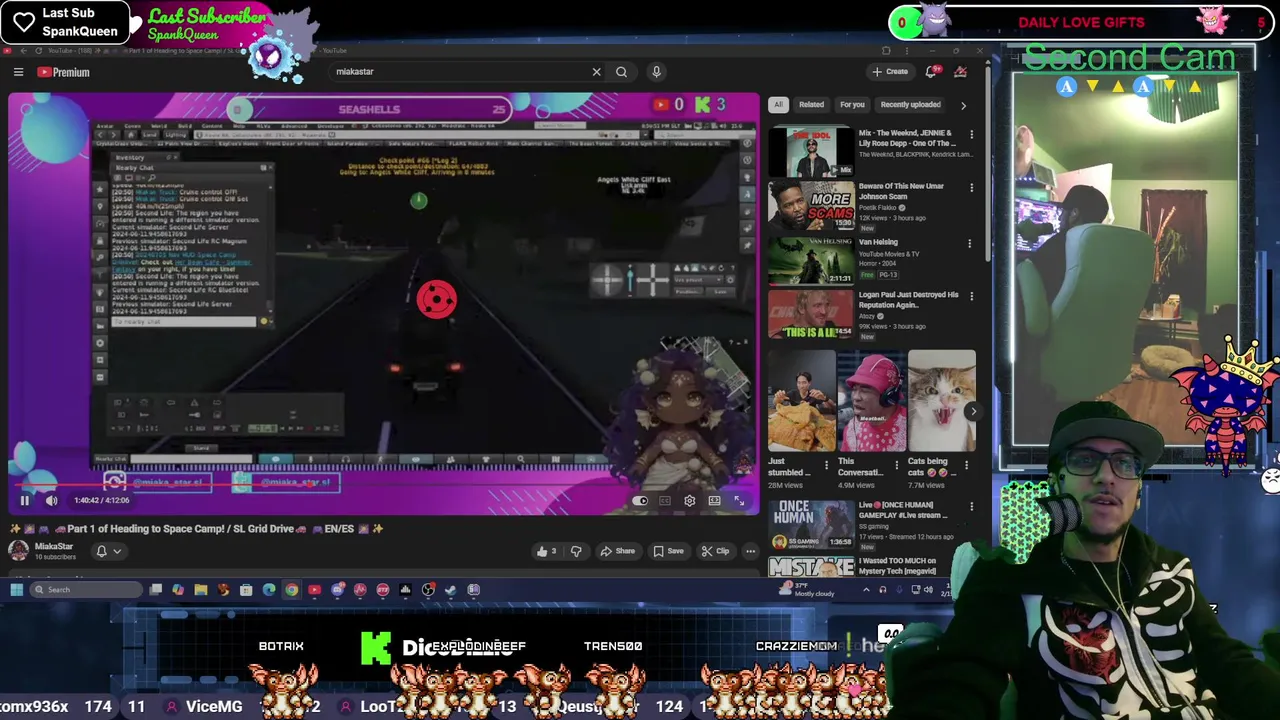The height and width of the screenshot is (720, 1280).
Task: Run search with the magnifier button
Action: [x=621, y=72]
